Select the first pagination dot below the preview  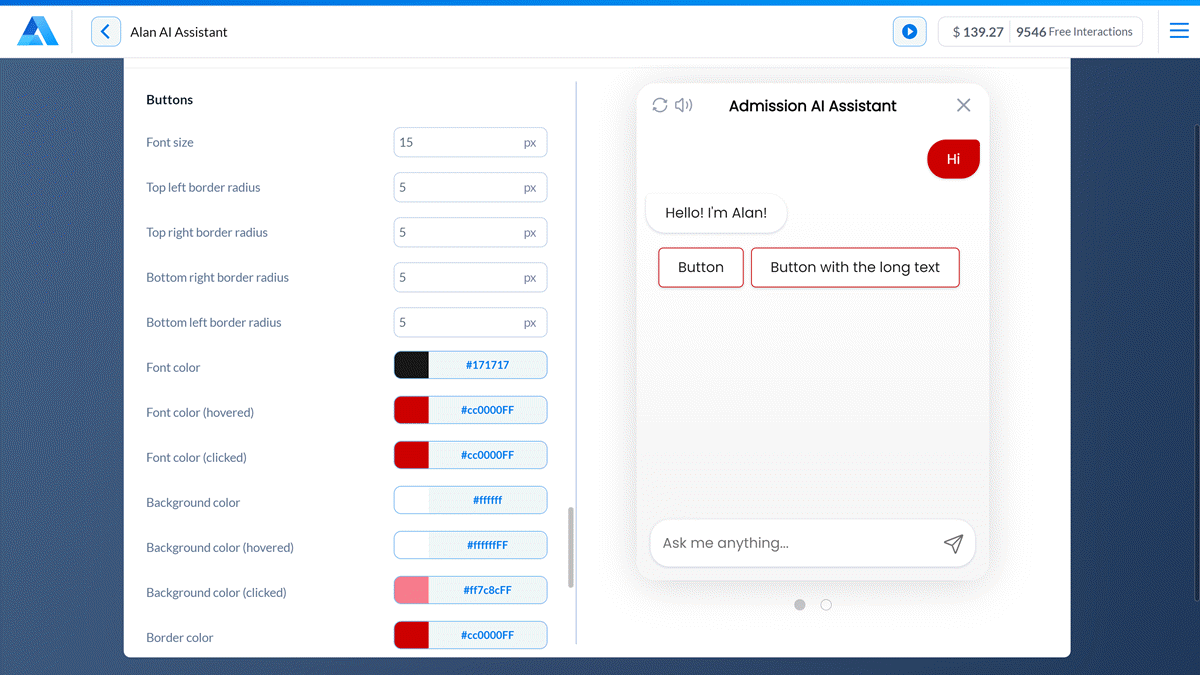pos(799,605)
